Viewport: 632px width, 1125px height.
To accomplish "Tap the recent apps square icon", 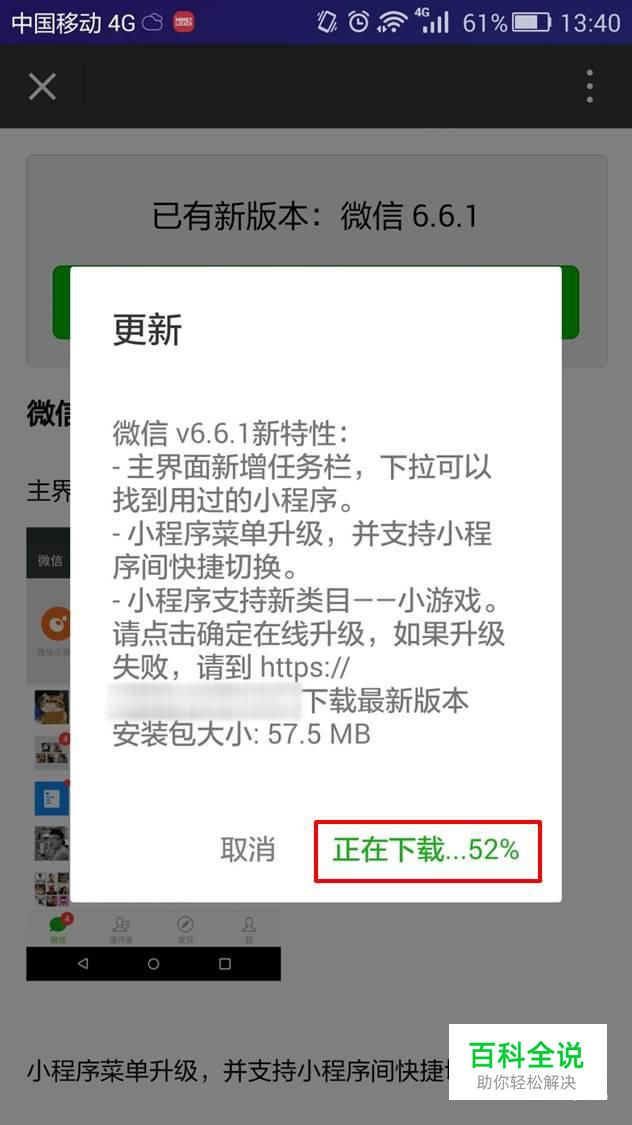I will click(225, 964).
